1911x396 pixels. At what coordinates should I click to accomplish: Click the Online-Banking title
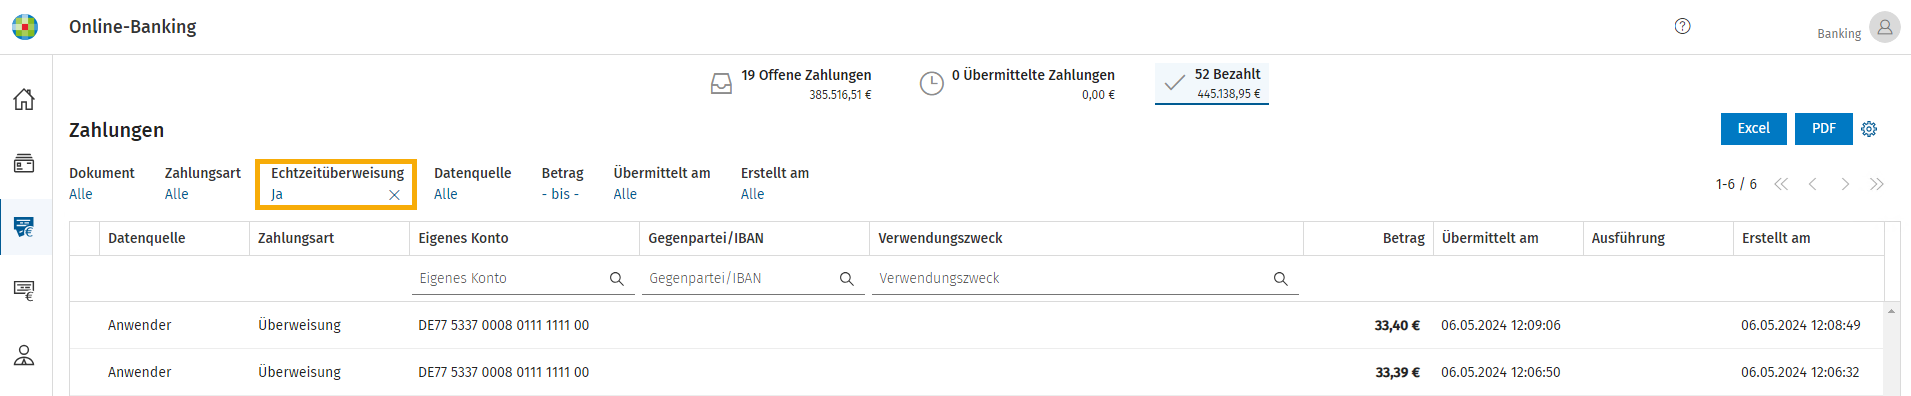pyautogui.click(x=133, y=27)
